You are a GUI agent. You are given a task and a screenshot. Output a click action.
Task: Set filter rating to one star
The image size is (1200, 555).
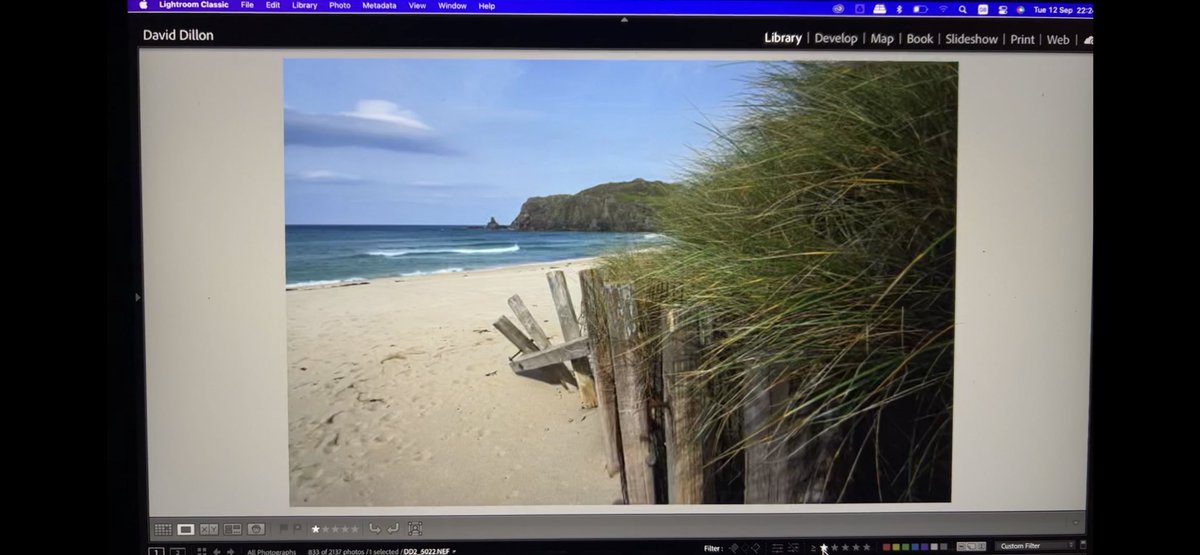coord(824,548)
